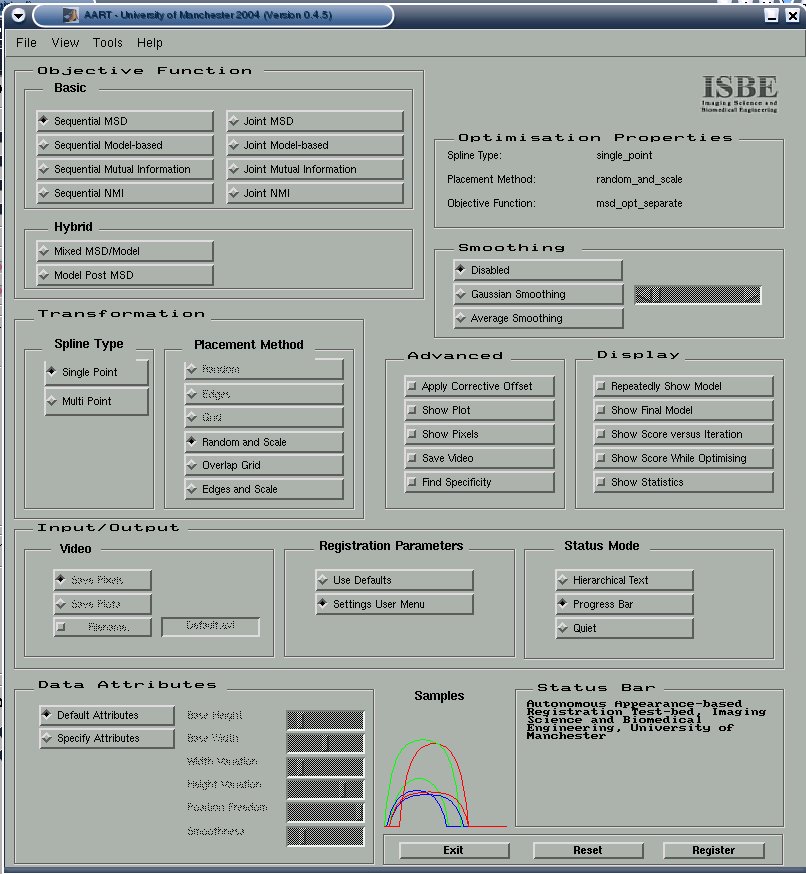Select Sequential NMI option

[125, 193]
